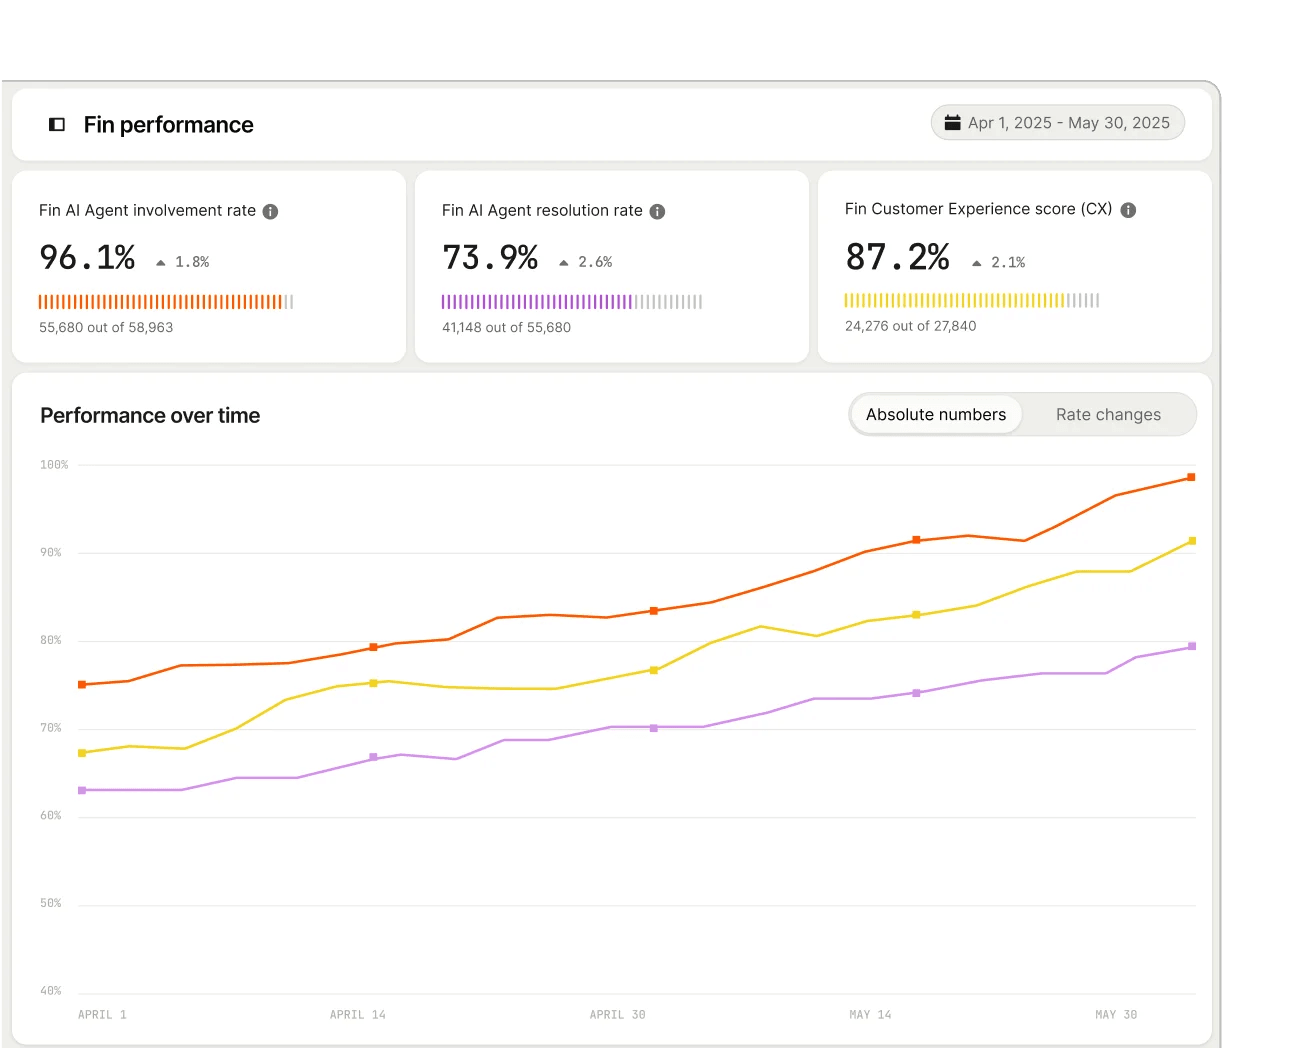The image size is (1301, 1048).
Task: Click the purple resolution rate progress bar
Action: [x=571, y=302]
